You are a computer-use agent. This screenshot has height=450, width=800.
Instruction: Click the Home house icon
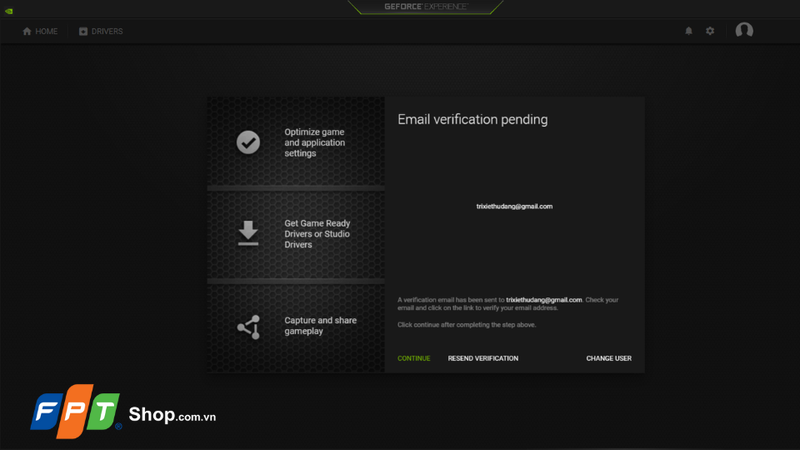[x=27, y=31]
